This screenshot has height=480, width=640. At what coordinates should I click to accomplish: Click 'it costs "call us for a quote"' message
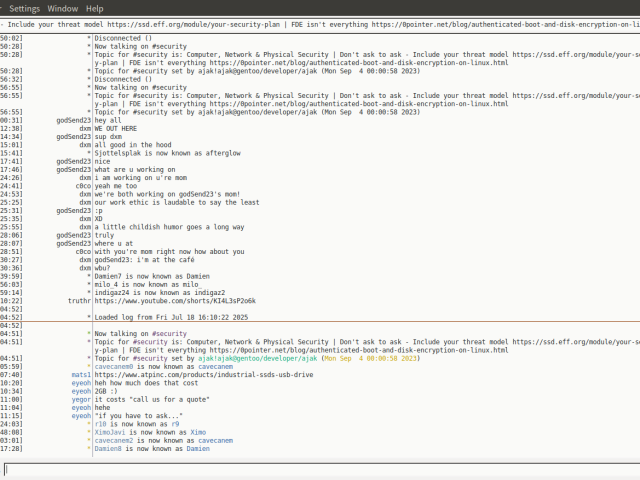point(152,399)
